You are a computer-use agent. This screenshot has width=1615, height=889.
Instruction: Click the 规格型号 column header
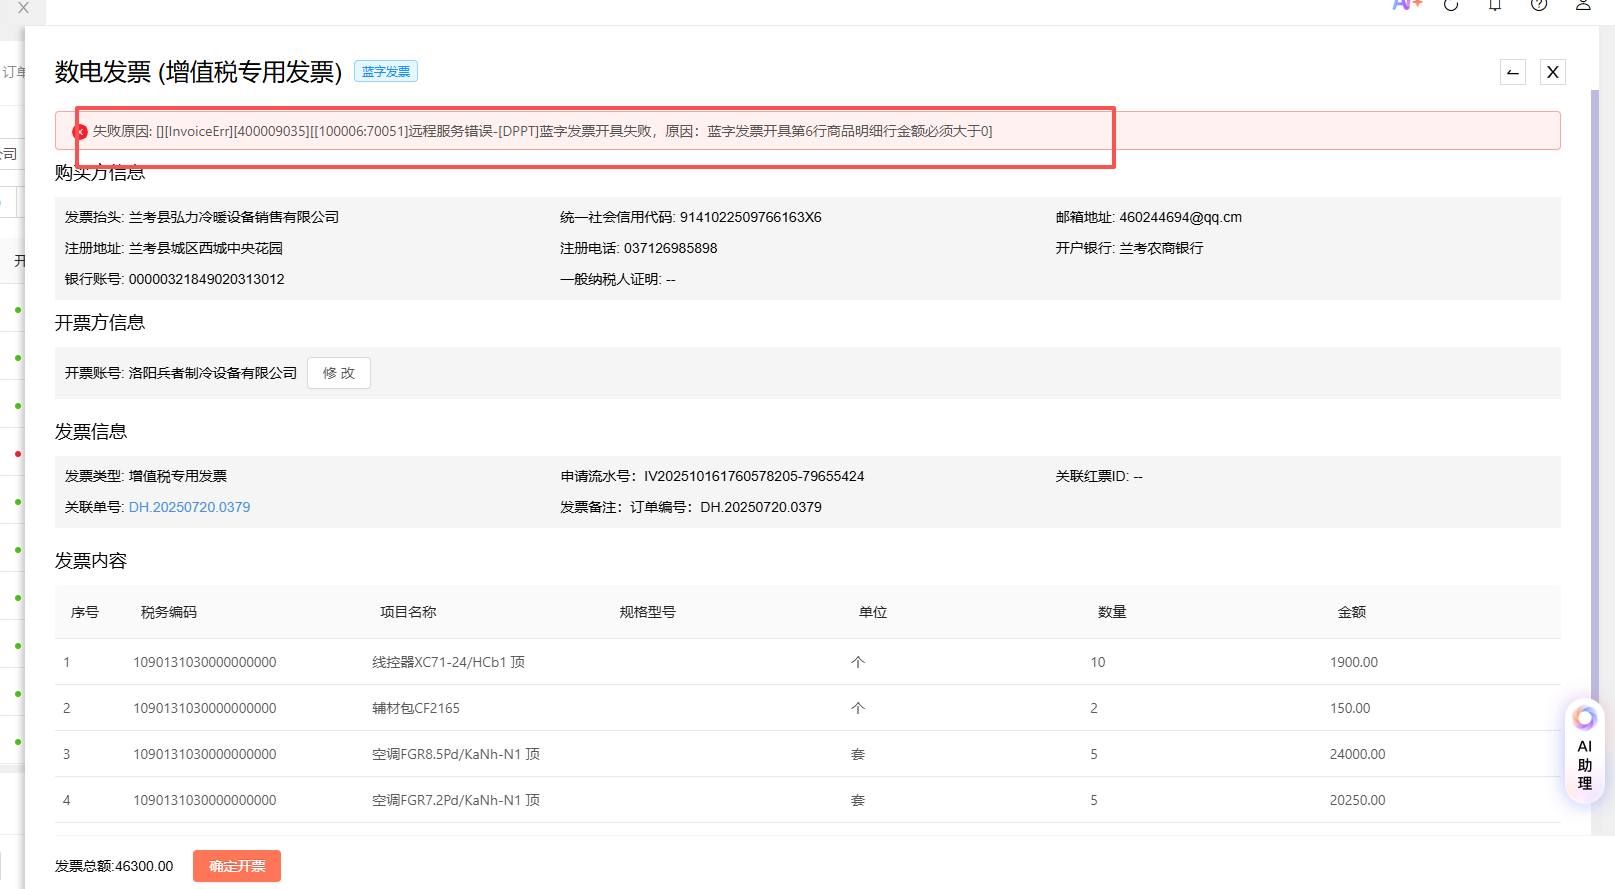point(648,612)
